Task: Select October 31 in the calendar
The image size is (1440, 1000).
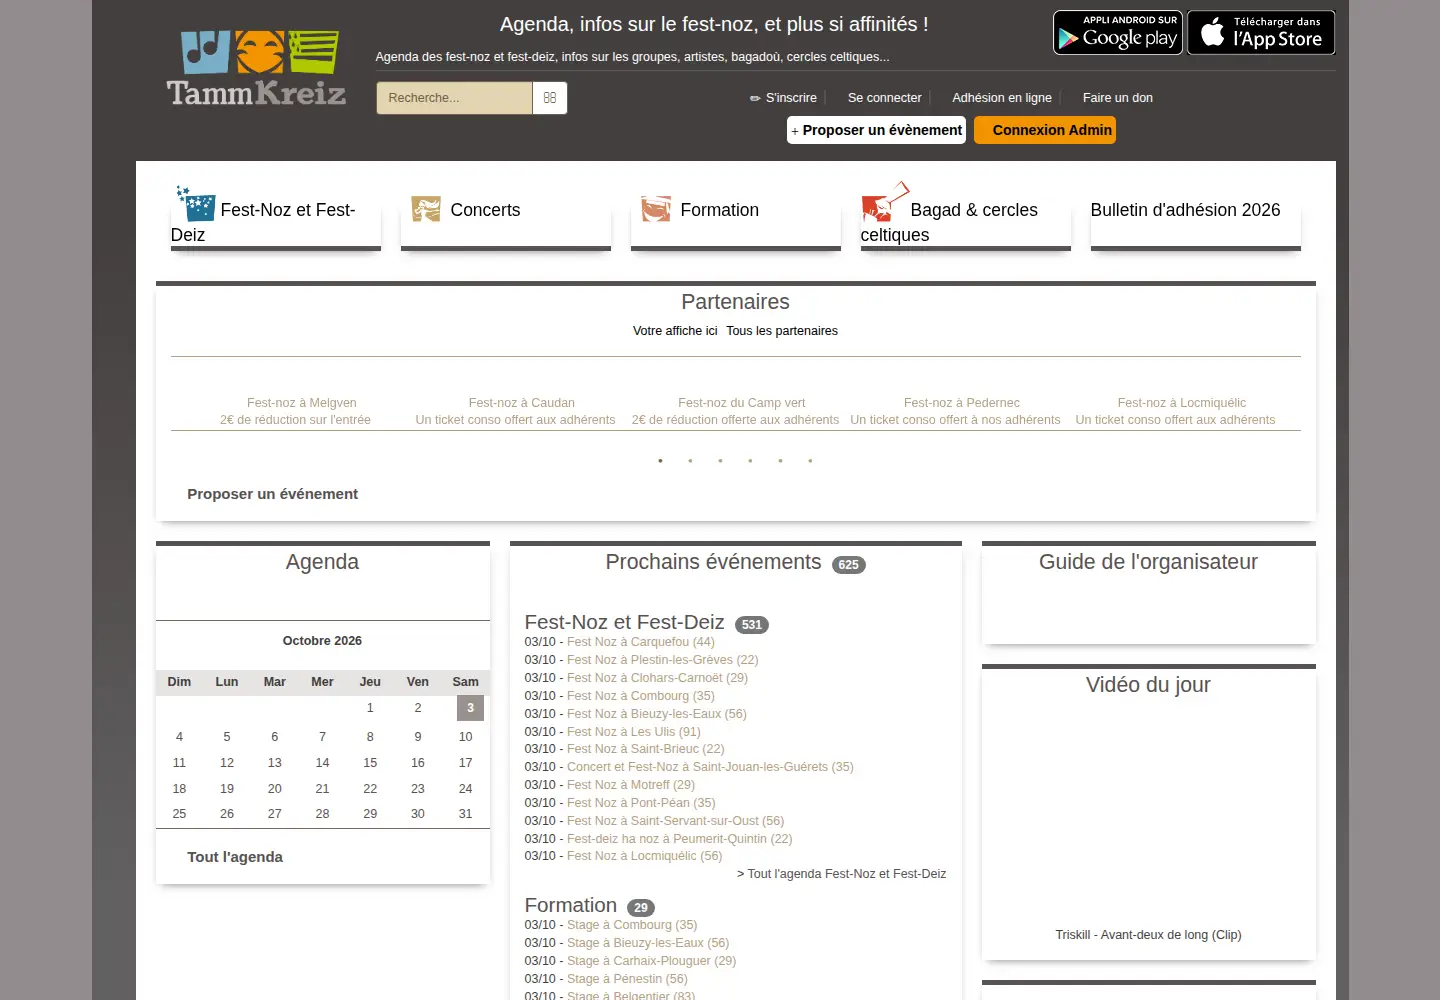Action: 465,814
